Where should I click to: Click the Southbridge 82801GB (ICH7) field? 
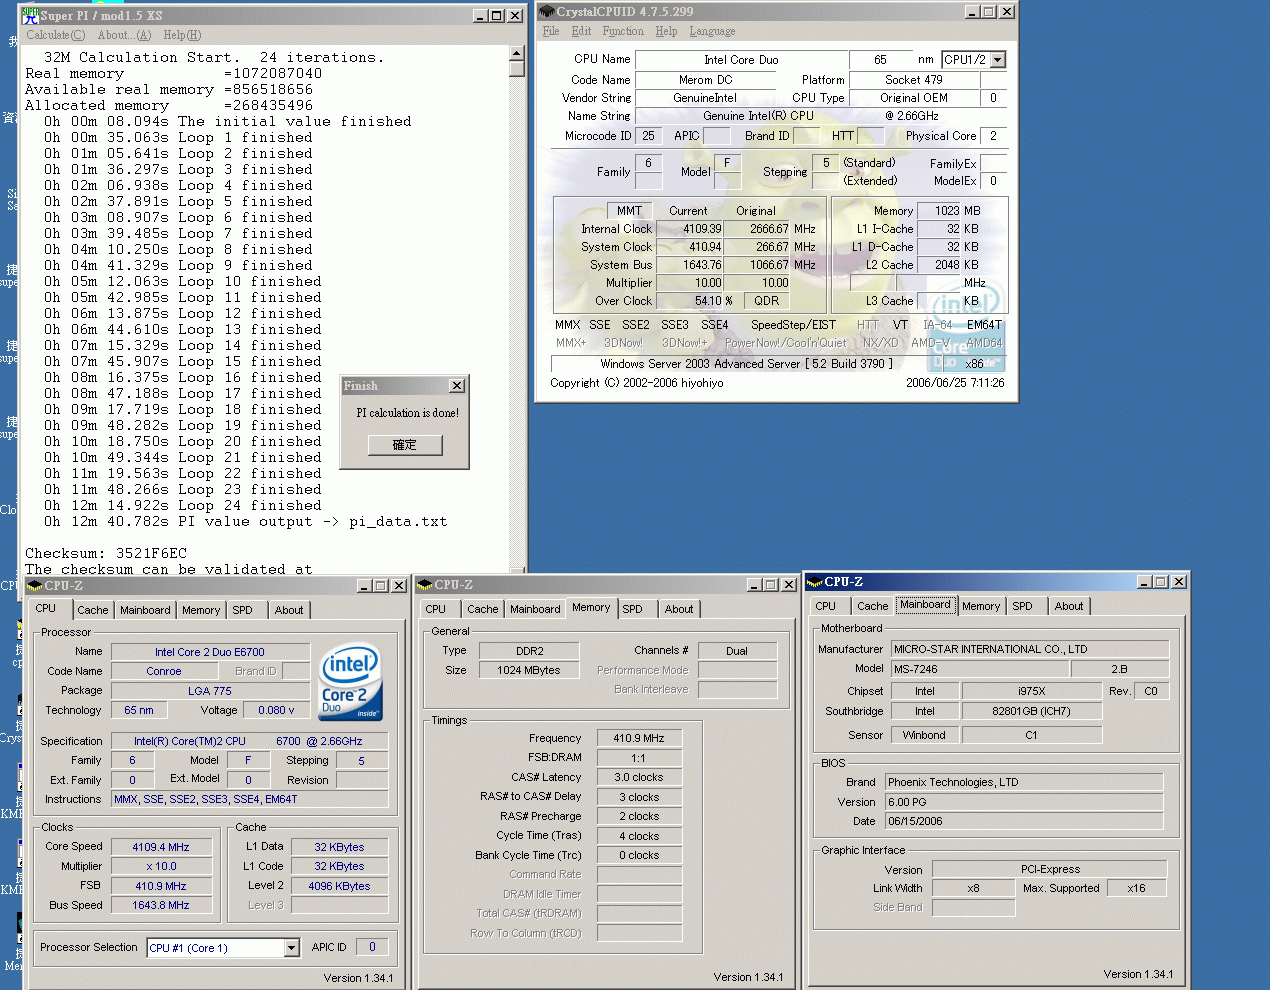click(x=1031, y=711)
